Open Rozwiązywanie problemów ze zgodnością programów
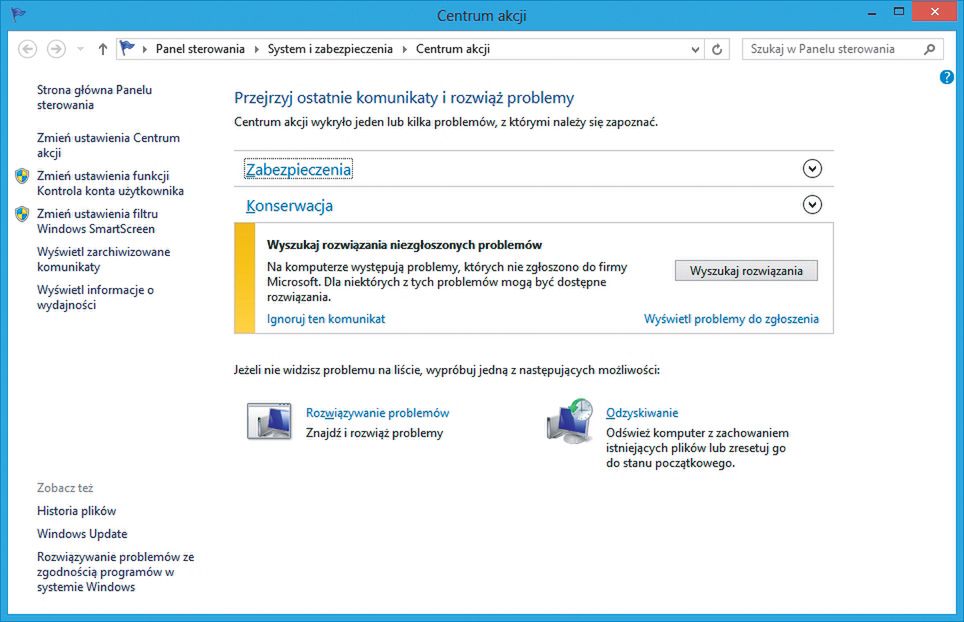Viewport: 964px width, 622px height. [x=116, y=572]
